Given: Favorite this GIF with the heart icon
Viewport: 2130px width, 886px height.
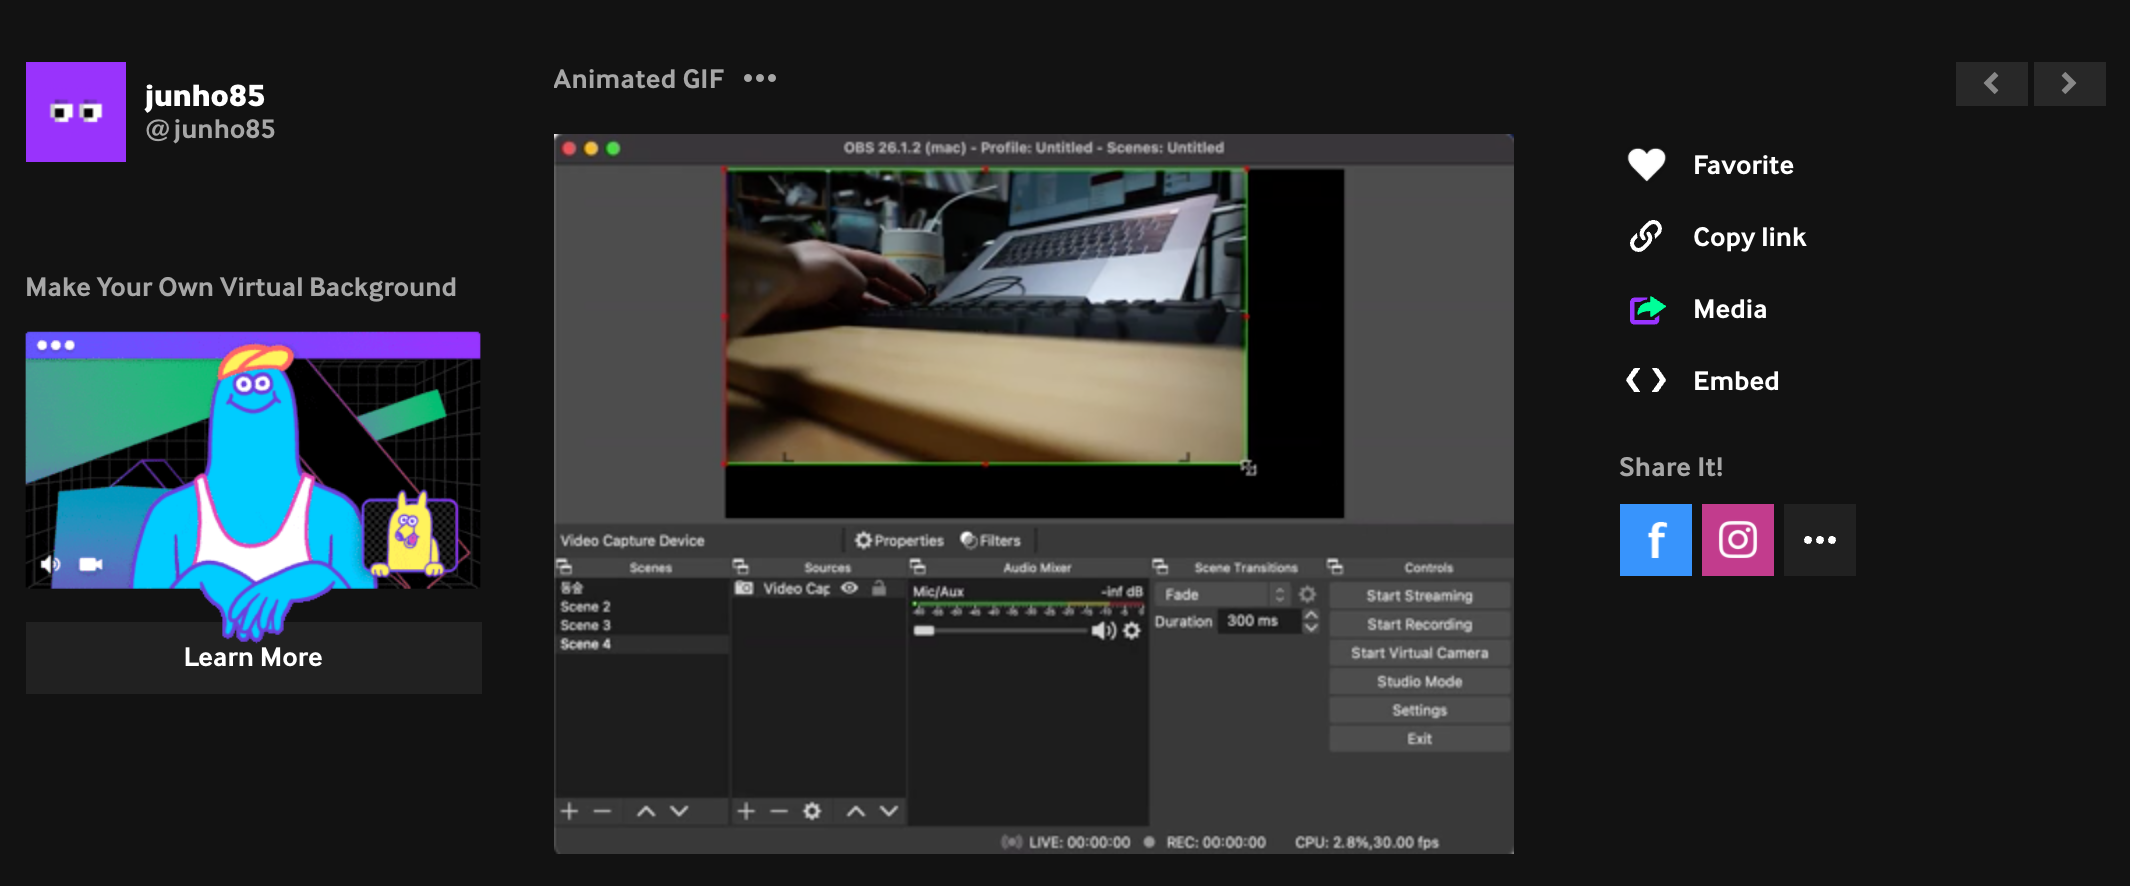Looking at the screenshot, I should [1646, 164].
